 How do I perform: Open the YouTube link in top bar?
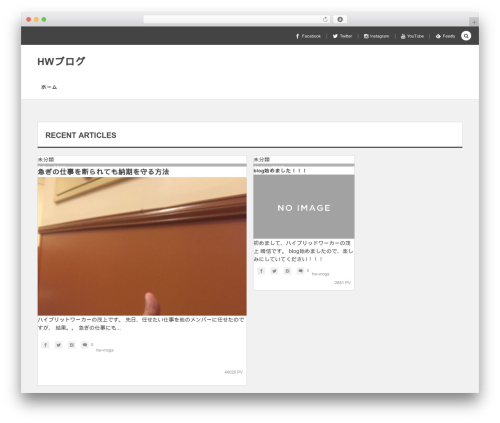pos(412,36)
